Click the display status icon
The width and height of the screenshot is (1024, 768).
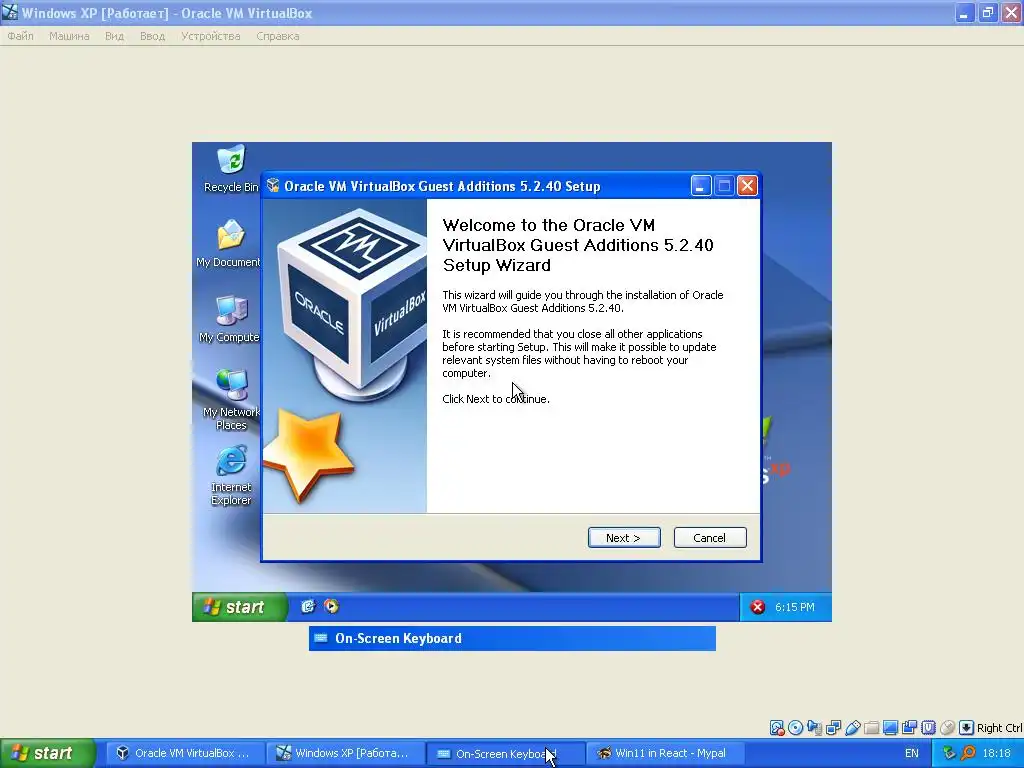coord(890,728)
